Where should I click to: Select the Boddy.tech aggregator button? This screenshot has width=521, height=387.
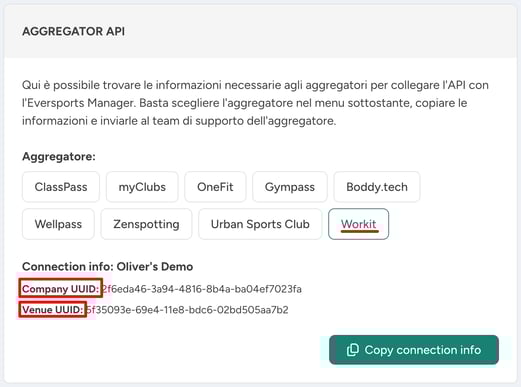[377, 187]
